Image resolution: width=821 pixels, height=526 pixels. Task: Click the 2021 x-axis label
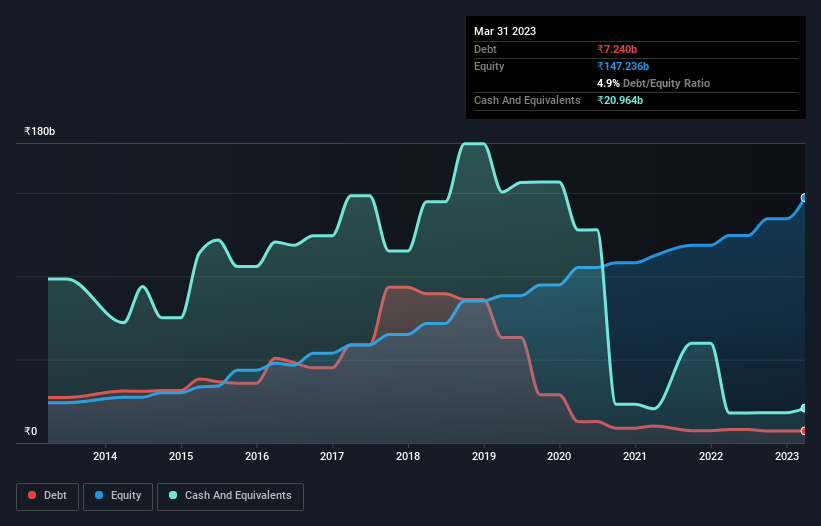pyautogui.click(x=635, y=456)
